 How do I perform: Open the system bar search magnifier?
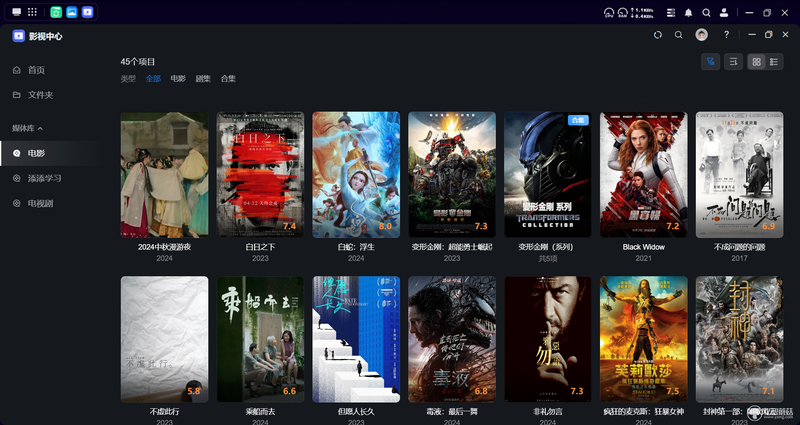click(706, 13)
